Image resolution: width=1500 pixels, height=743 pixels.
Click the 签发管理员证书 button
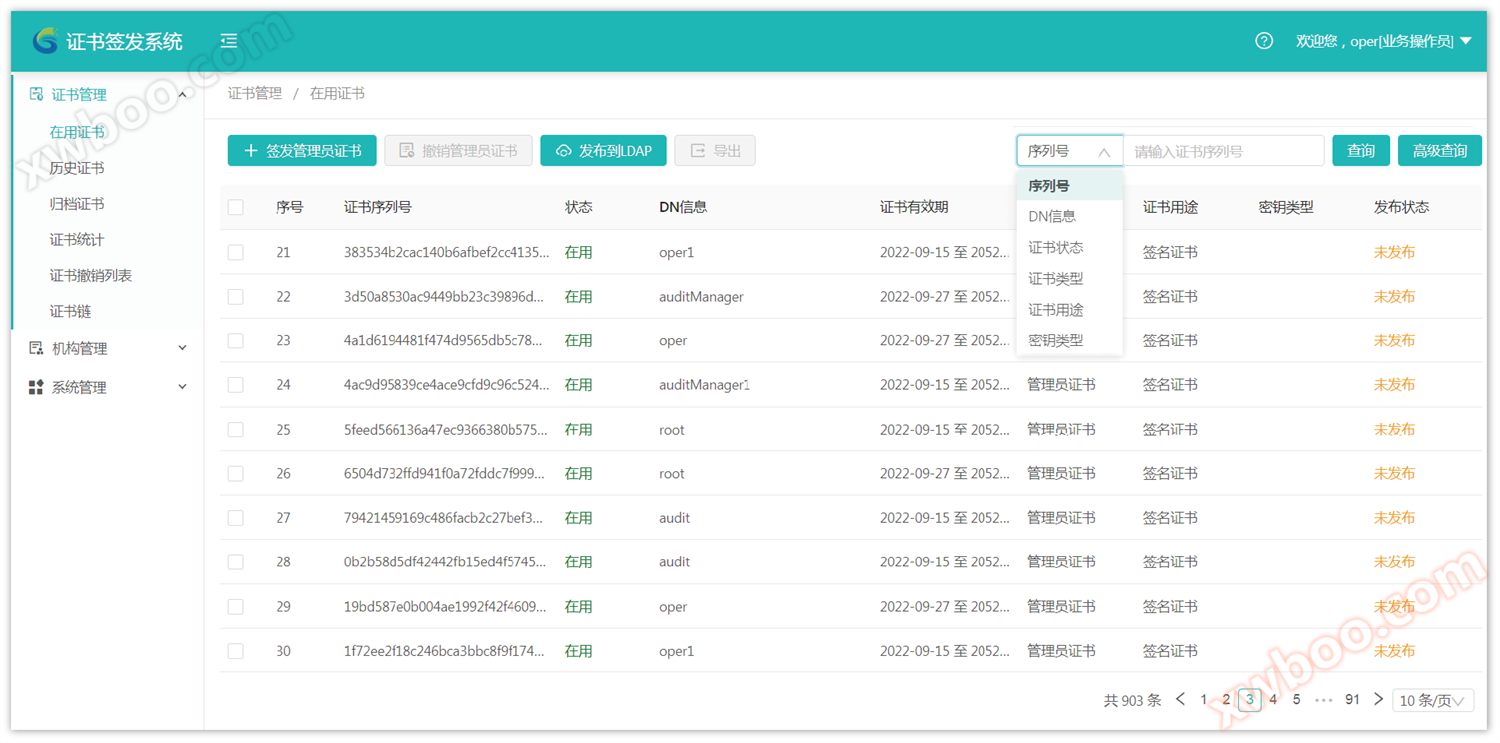click(302, 151)
